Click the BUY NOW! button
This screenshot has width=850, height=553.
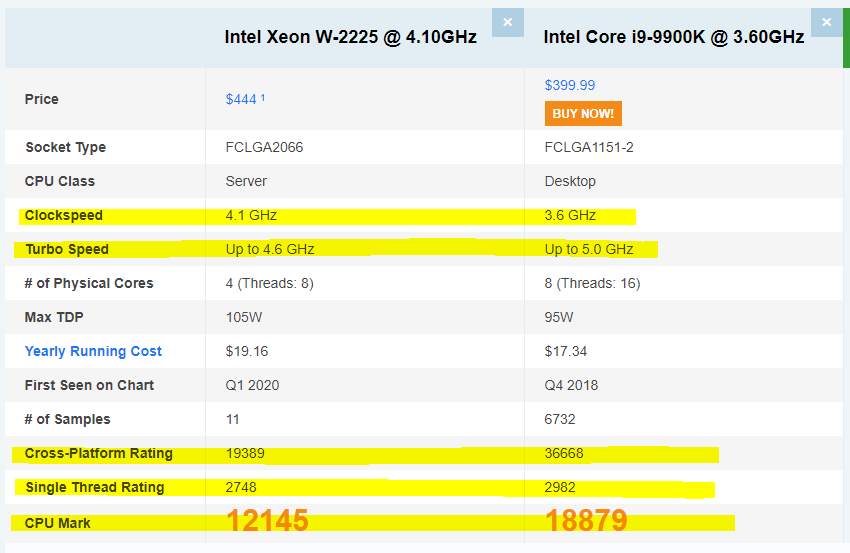tap(583, 113)
